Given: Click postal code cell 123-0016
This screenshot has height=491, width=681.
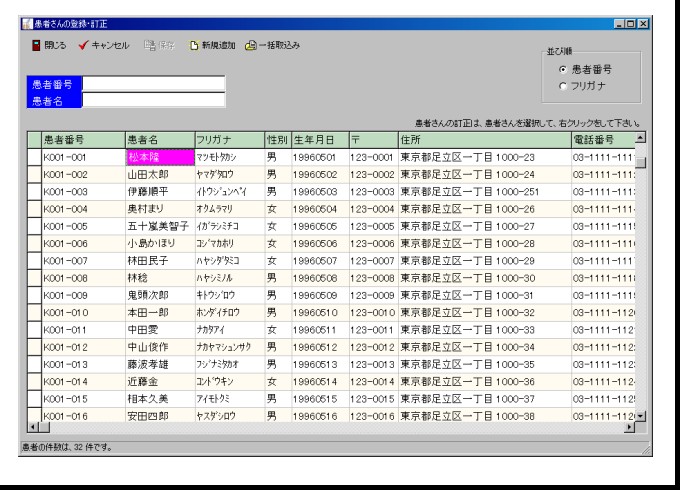Looking at the screenshot, I should click(x=374, y=416).
